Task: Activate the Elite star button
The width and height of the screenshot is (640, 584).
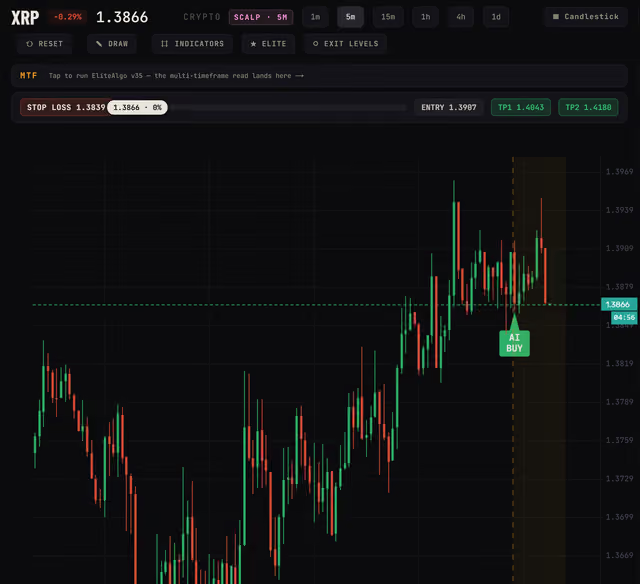Action: tap(268, 44)
